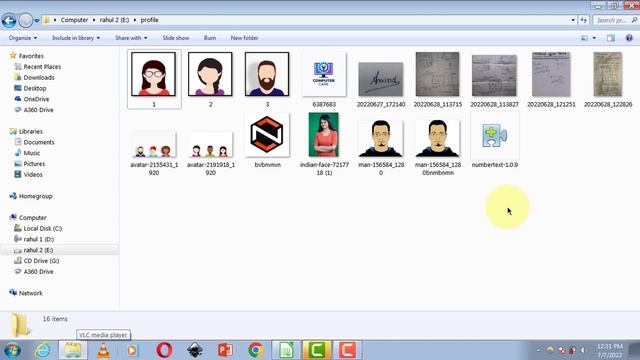Open CD Drive (G:)

point(41,261)
